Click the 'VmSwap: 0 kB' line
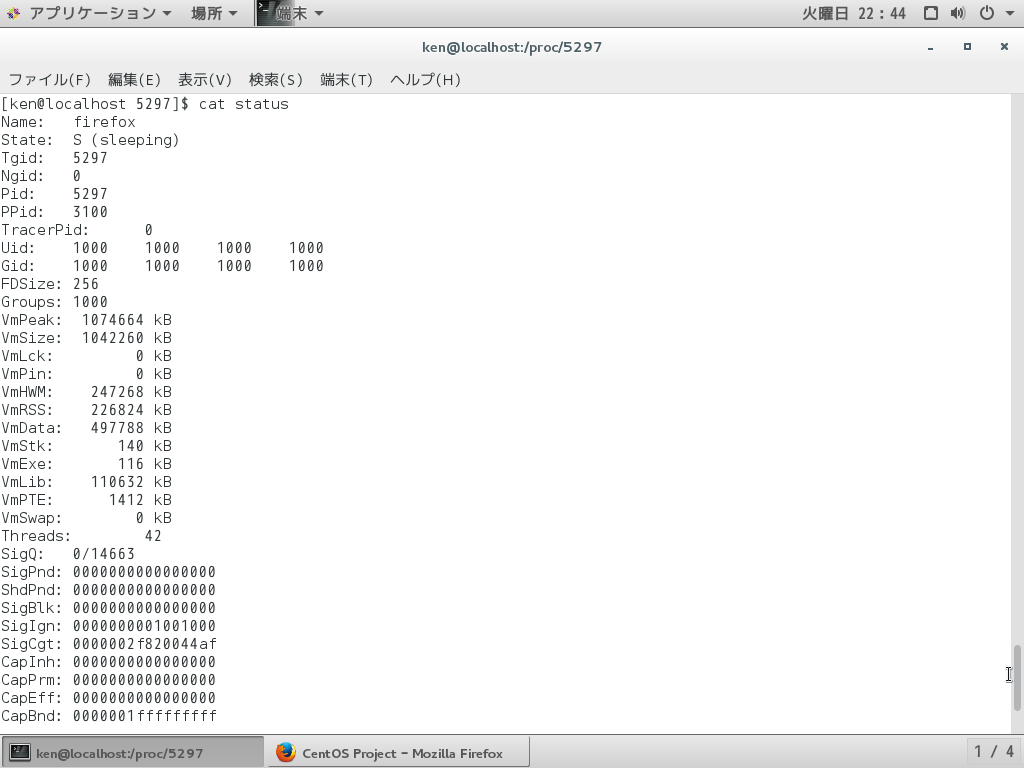 (x=86, y=518)
